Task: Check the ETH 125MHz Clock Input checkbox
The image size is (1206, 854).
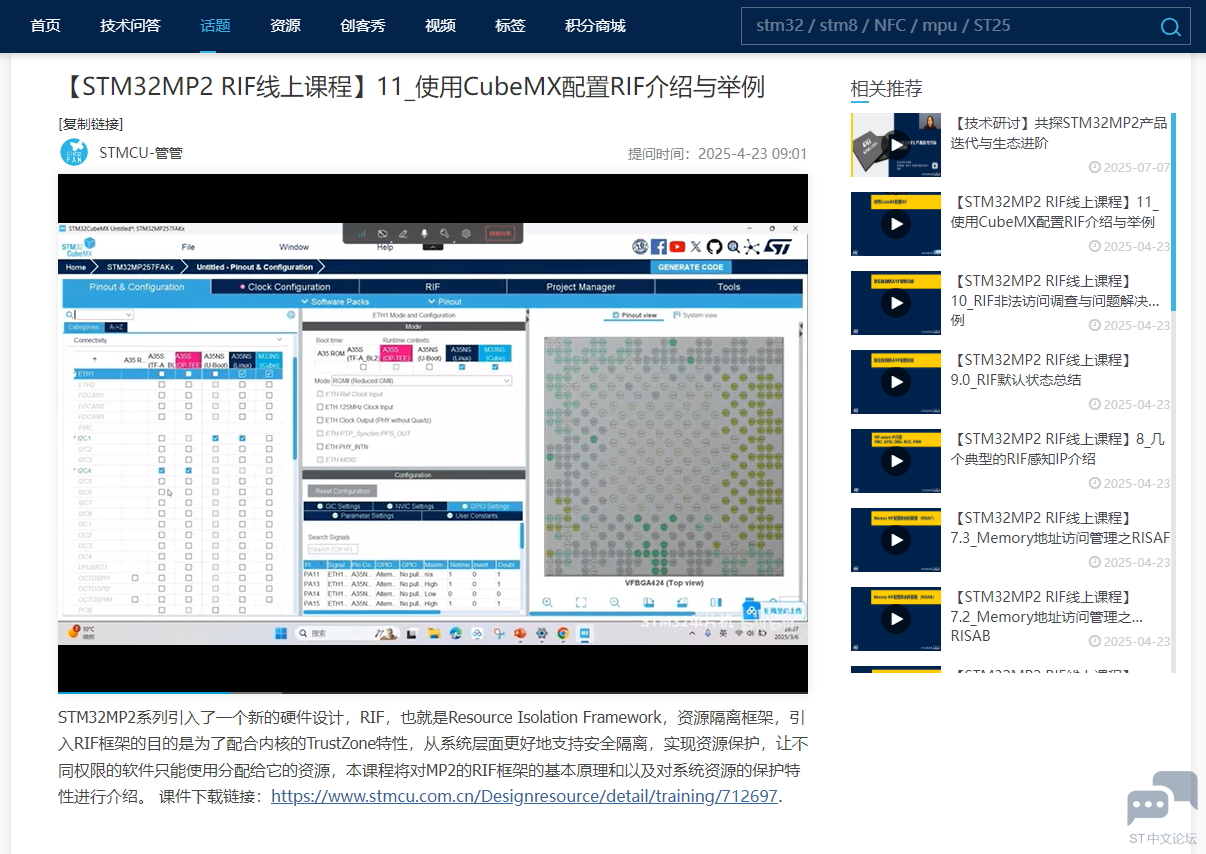Action: [x=320, y=407]
